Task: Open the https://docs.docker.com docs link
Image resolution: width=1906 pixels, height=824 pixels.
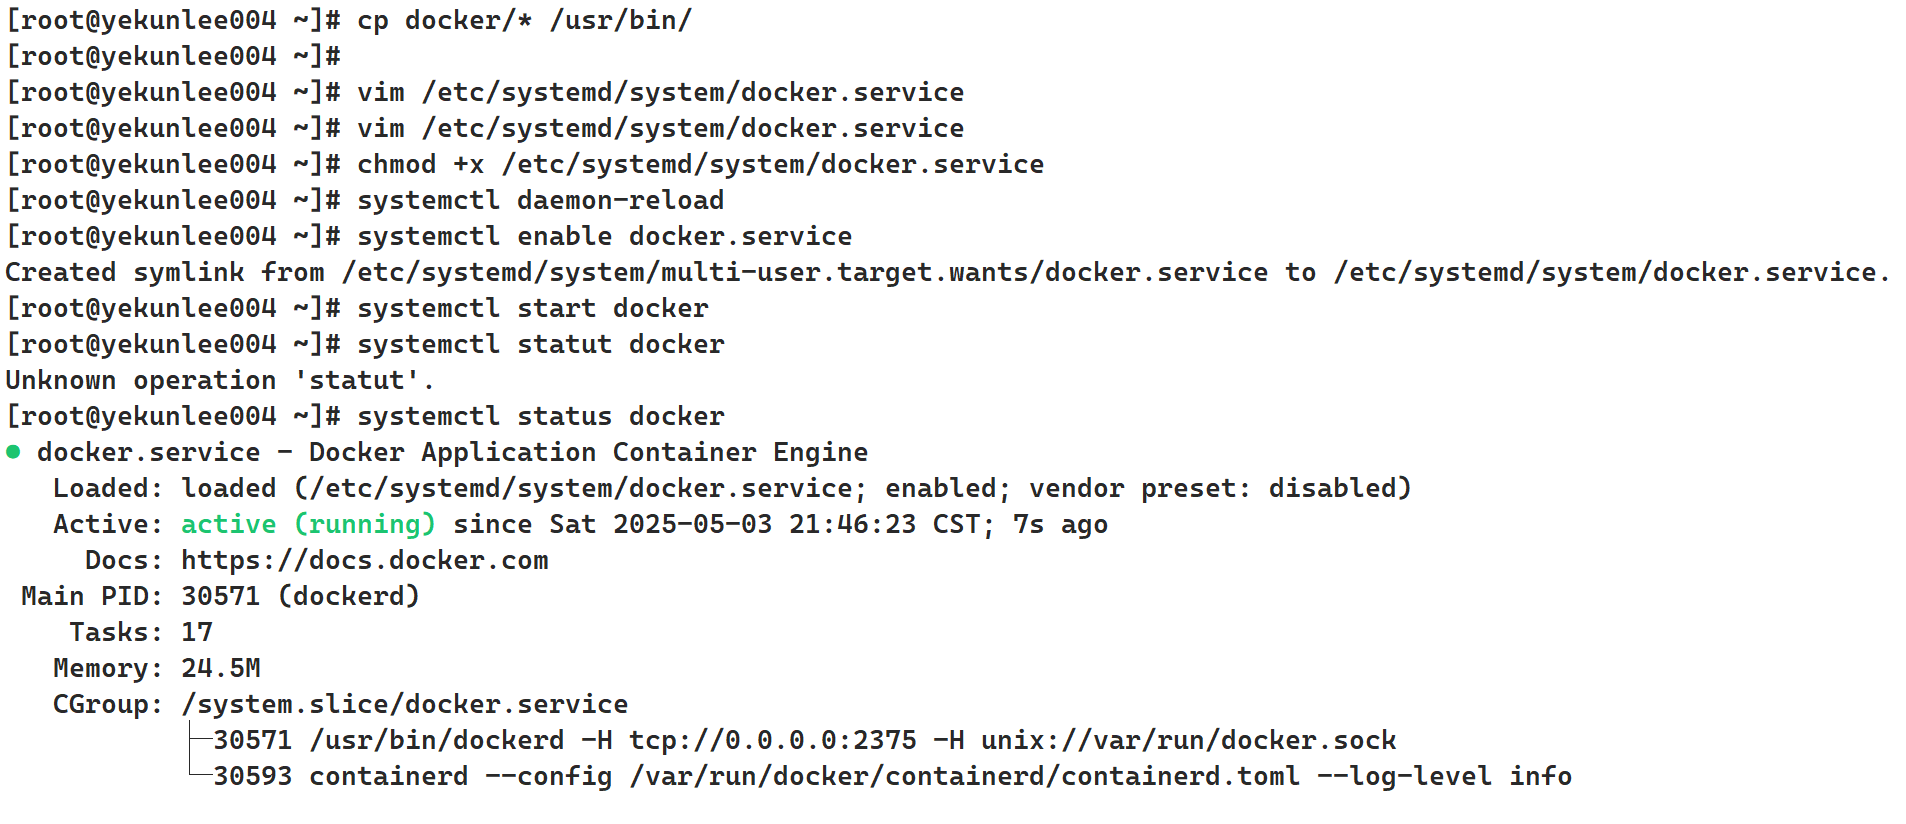Action: coord(364,560)
